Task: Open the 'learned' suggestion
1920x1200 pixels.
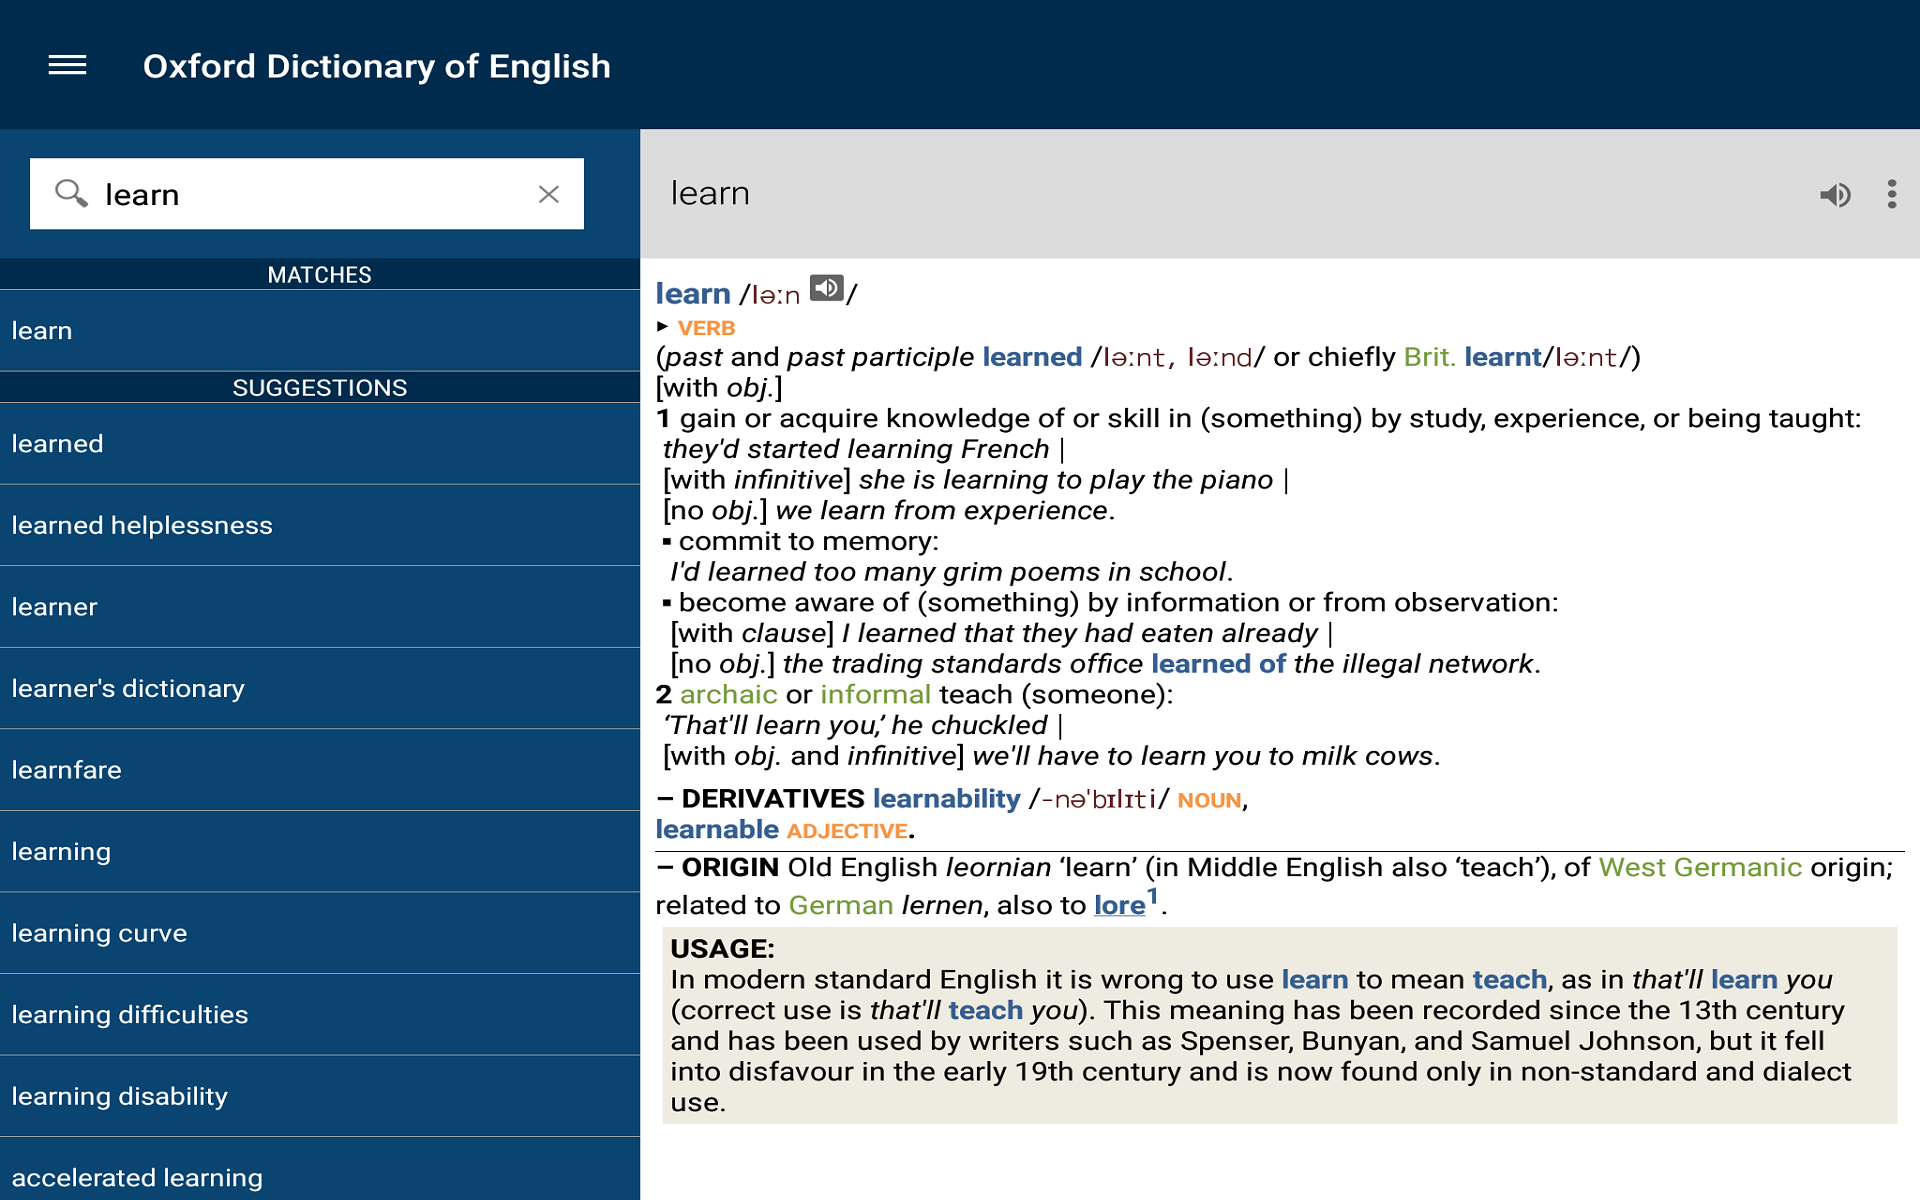Action: pyautogui.click(x=320, y=444)
